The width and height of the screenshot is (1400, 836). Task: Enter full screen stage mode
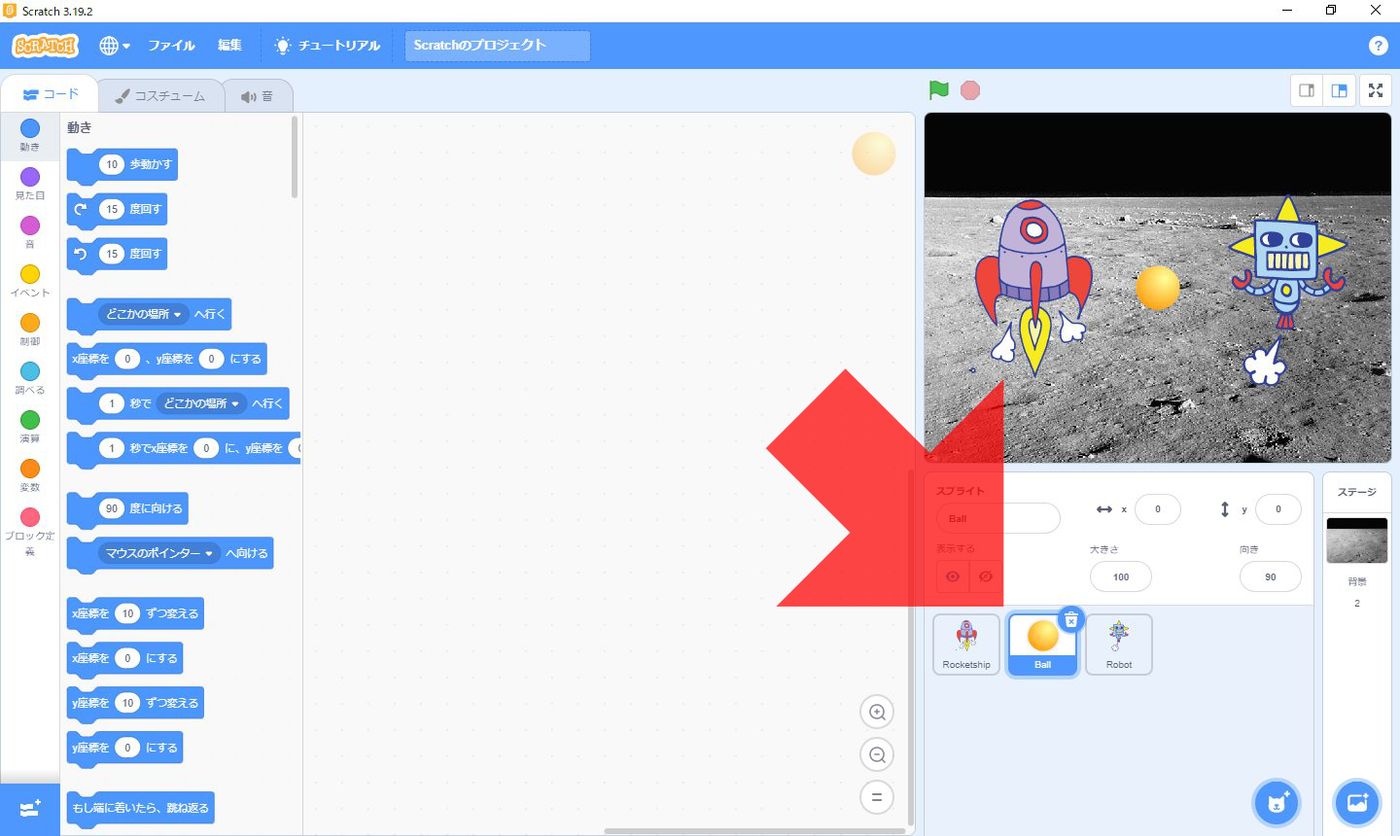click(x=1376, y=90)
